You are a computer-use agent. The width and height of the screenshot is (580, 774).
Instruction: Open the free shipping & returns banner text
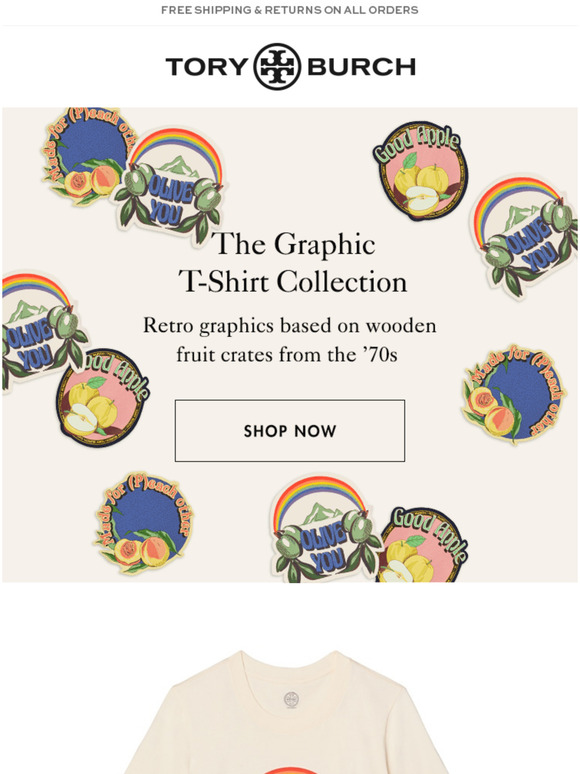(x=290, y=10)
